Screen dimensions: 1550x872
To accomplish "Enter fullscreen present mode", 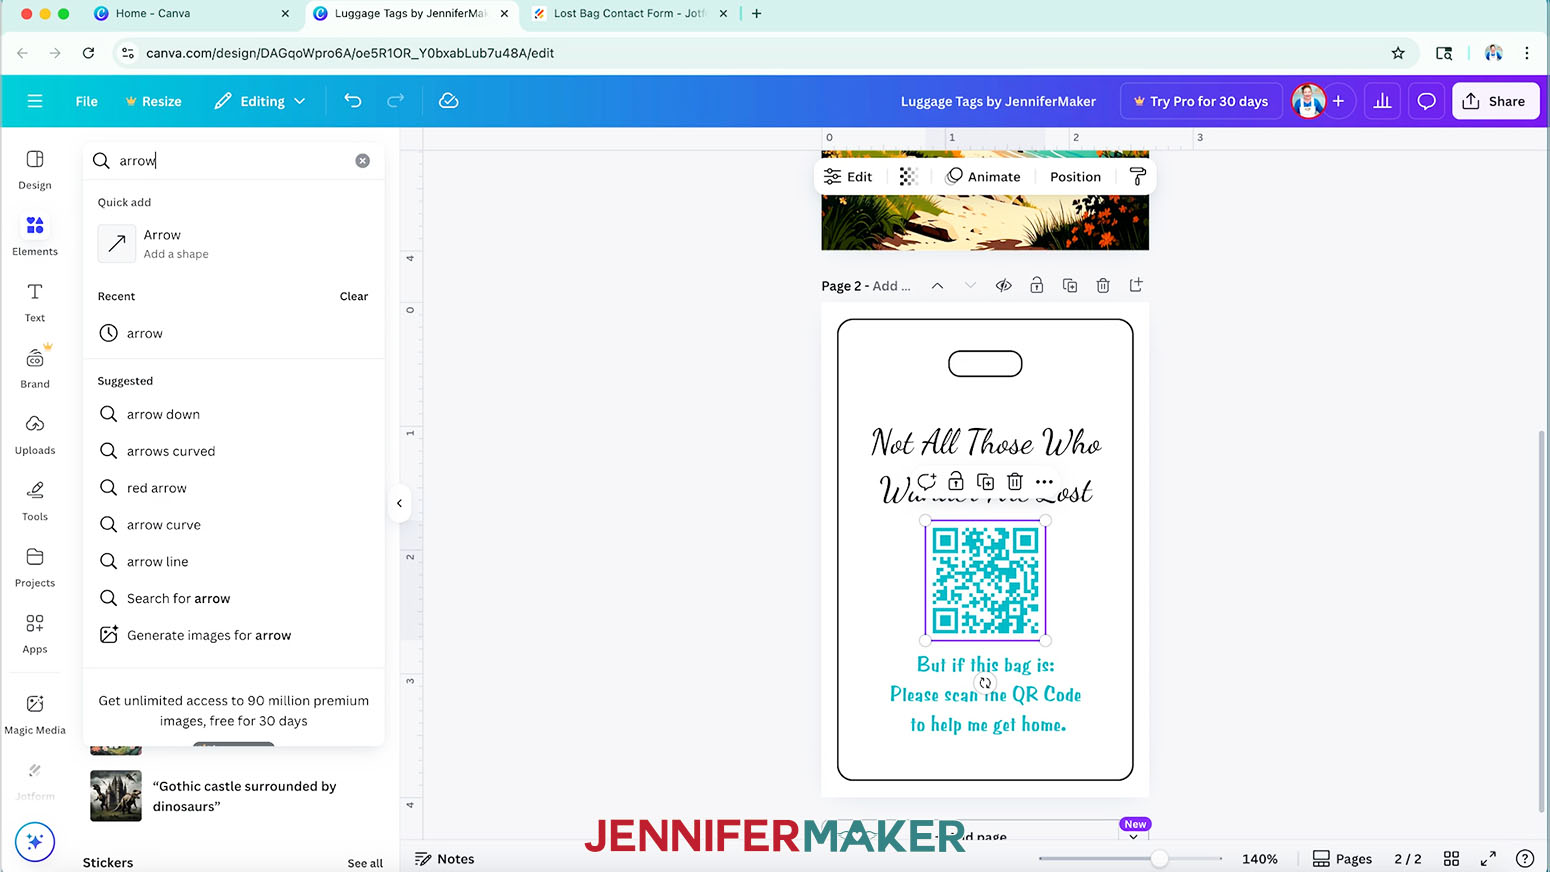I will [x=1488, y=859].
